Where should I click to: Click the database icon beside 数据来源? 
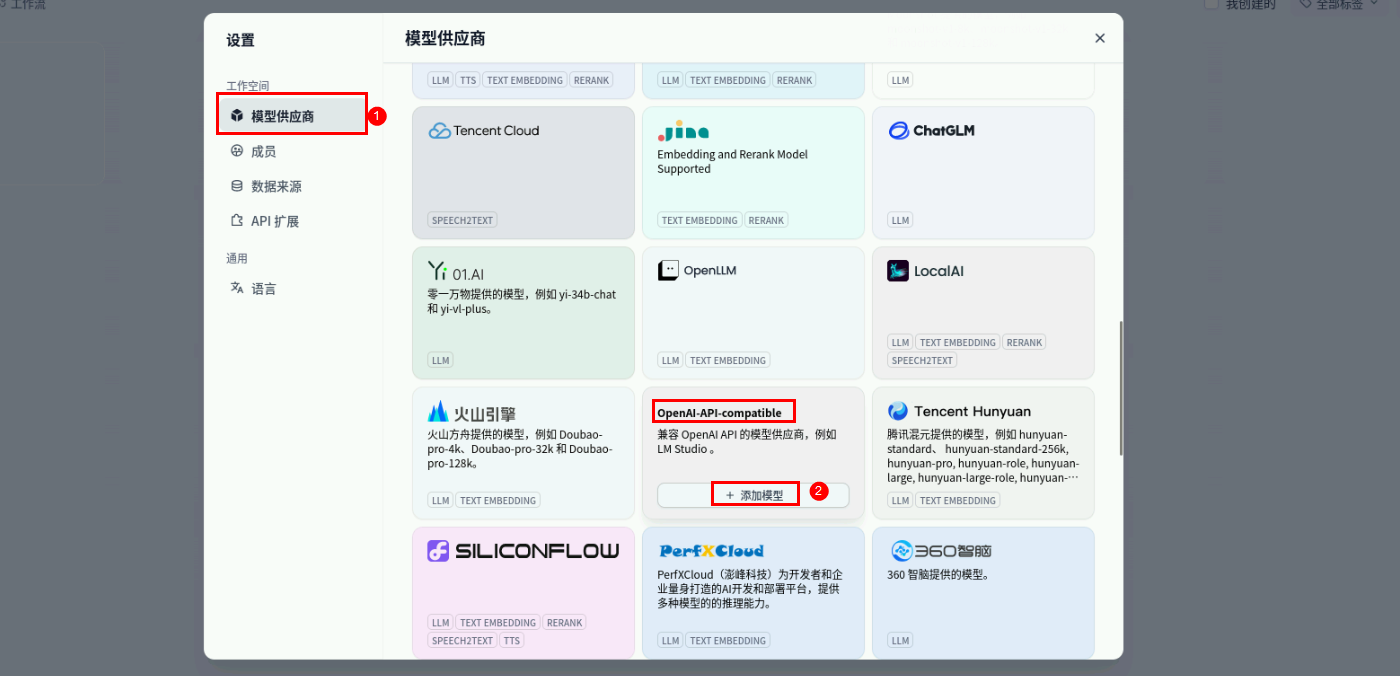pyautogui.click(x=237, y=186)
